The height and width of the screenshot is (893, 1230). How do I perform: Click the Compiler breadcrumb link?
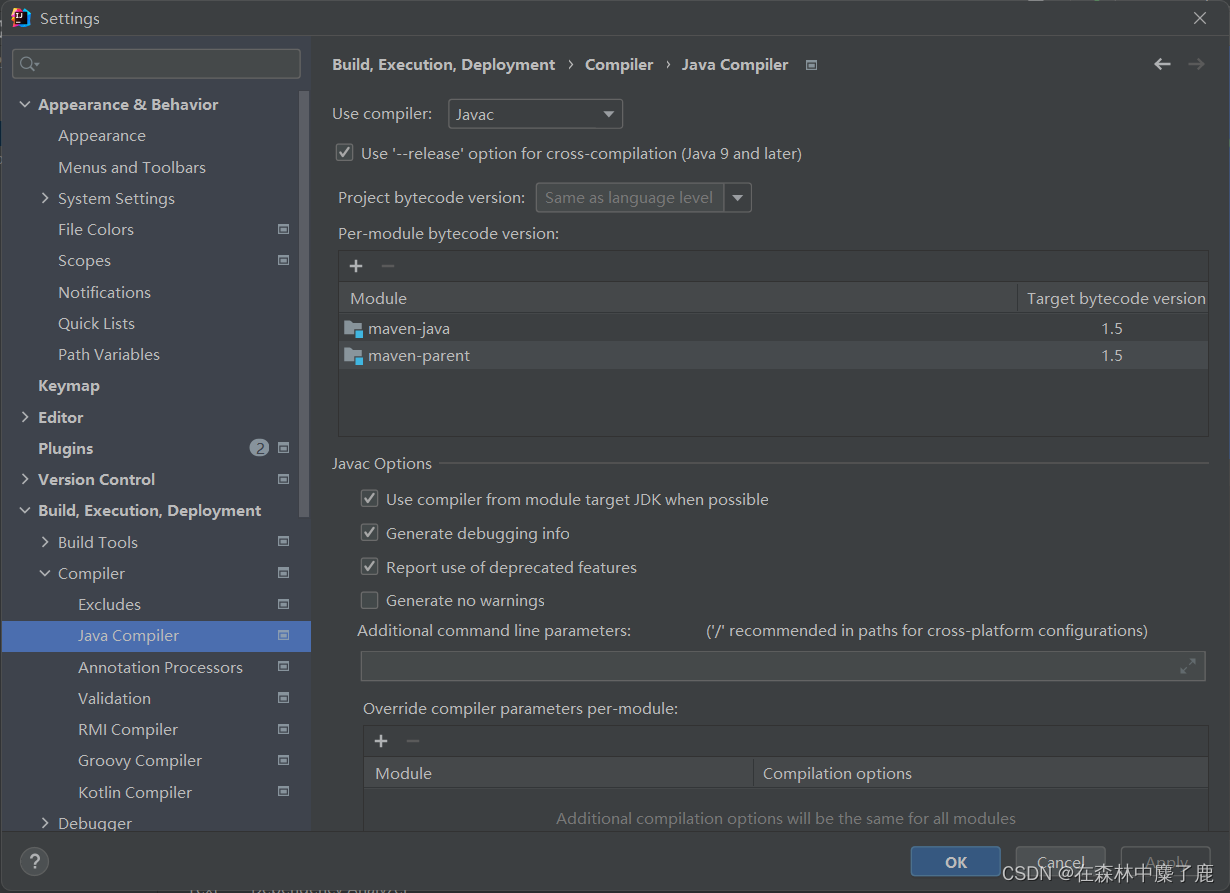click(619, 65)
